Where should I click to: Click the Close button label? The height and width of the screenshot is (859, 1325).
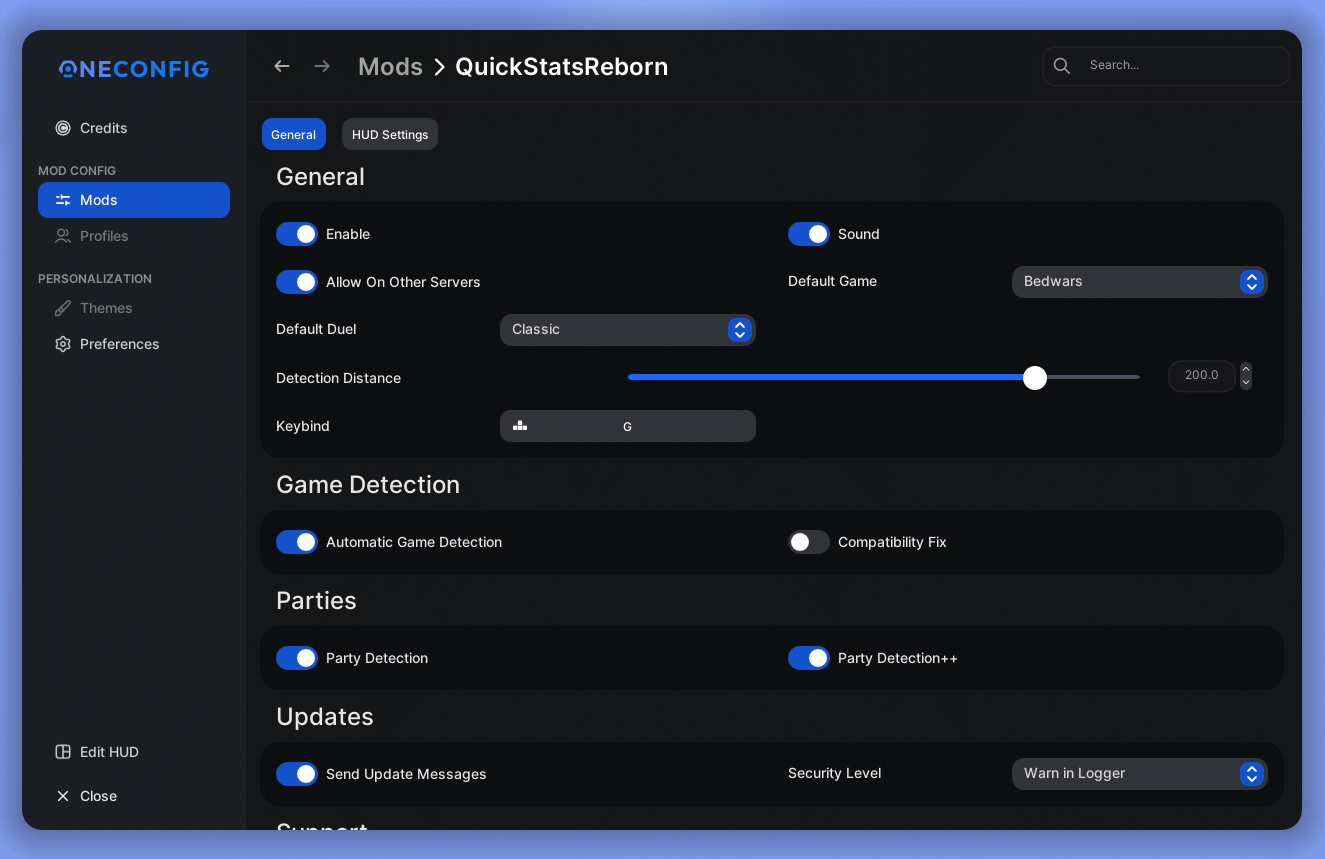coord(99,796)
